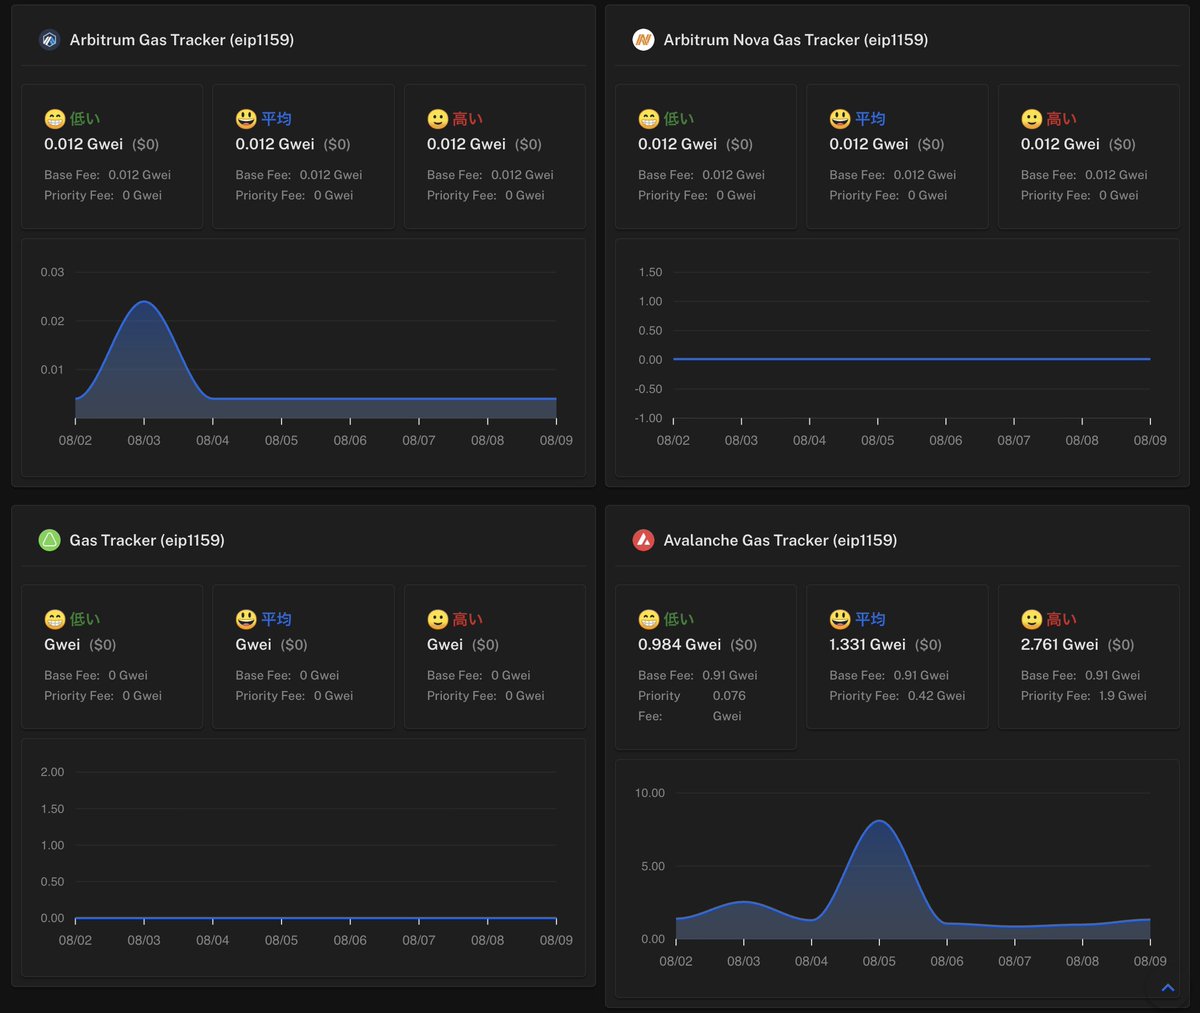Click the flat line in Arbitrum Nova chart
The width and height of the screenshot is (1200, 1013).
click(911, 359)
